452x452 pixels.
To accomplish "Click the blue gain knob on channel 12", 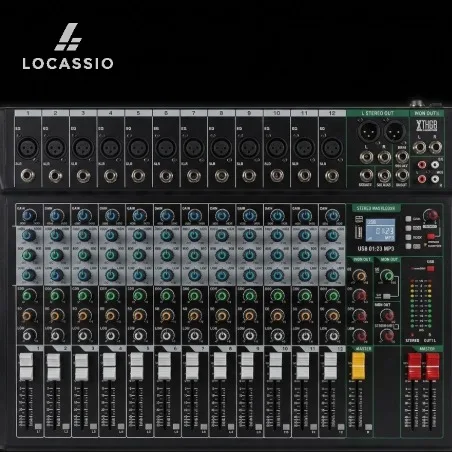I will click(332, 216).
